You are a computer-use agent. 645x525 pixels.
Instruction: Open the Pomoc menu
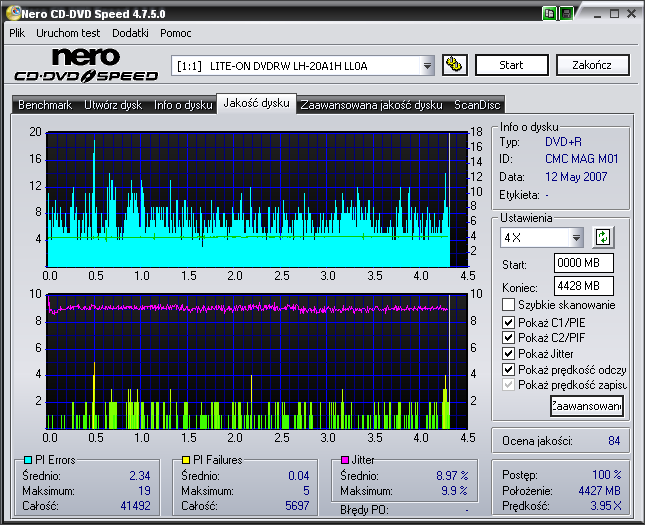click(x=176, y=33)
